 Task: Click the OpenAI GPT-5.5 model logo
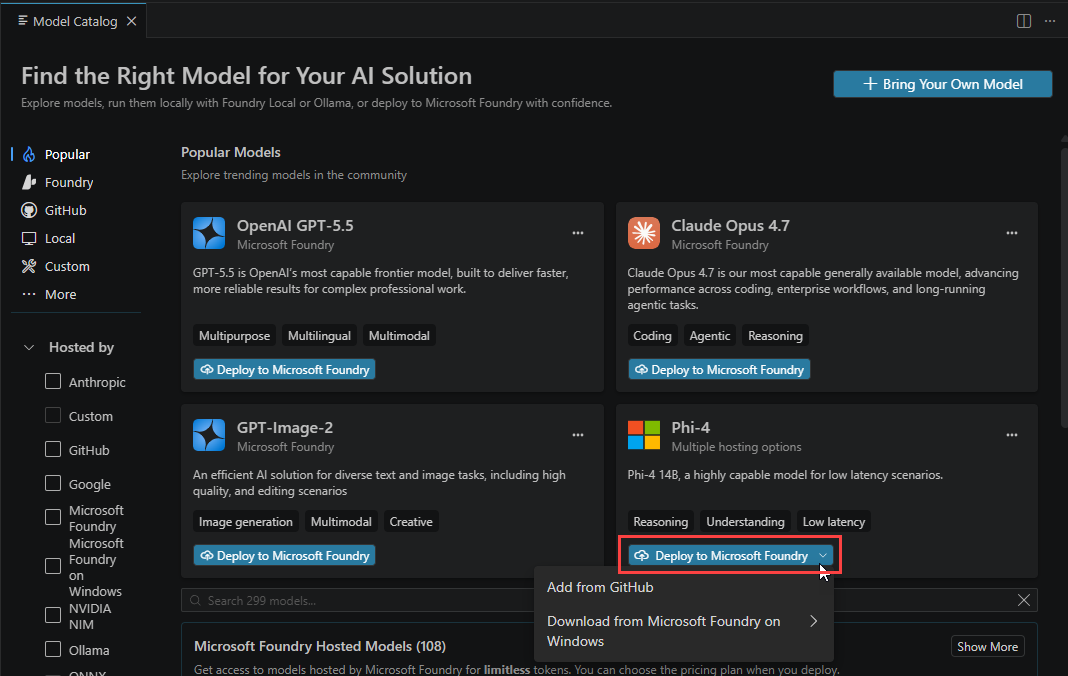coord(209,233)
